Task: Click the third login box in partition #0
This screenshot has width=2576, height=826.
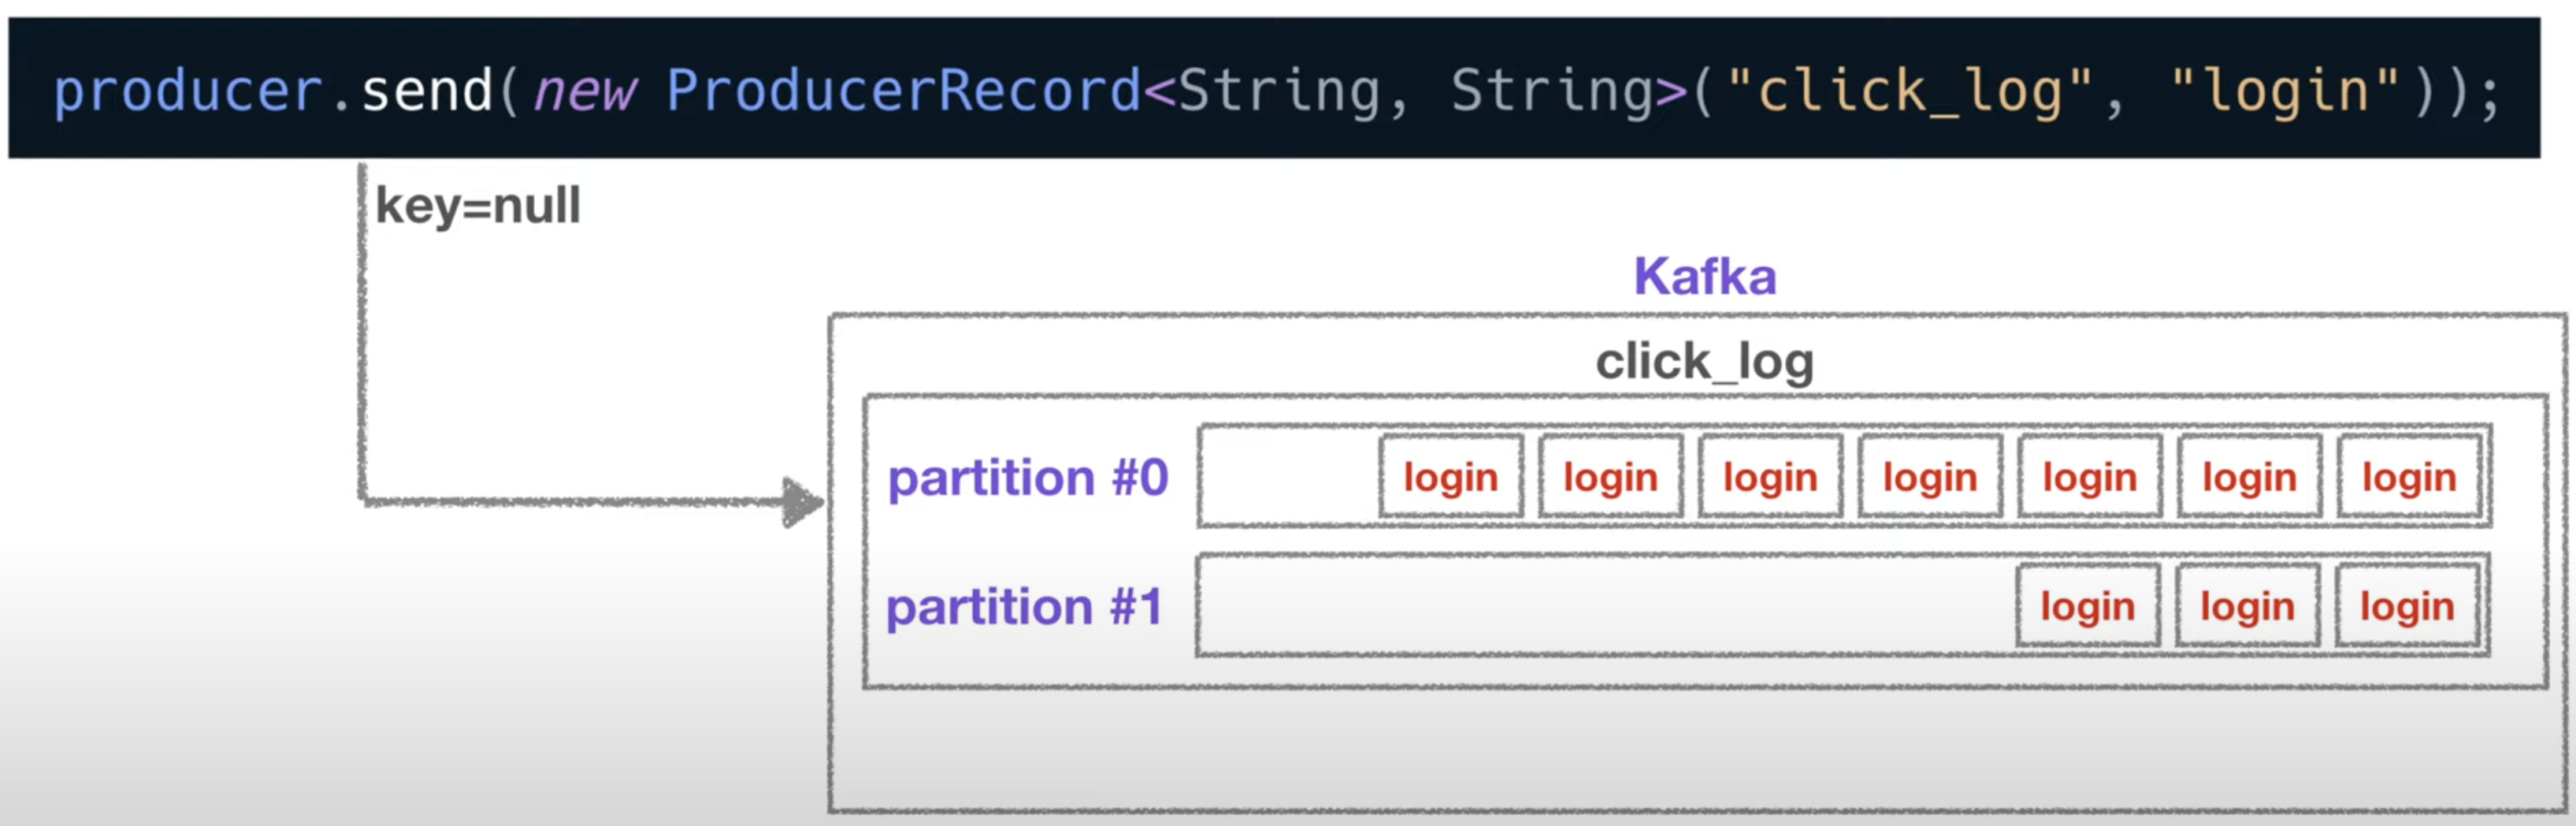Action: pos(1770,476)
